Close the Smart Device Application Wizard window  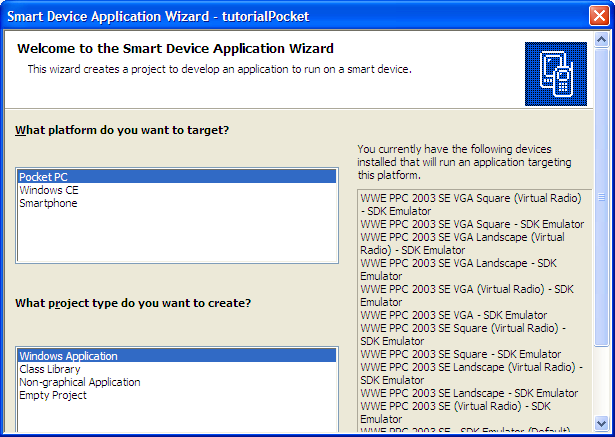(x=598, y=16)
